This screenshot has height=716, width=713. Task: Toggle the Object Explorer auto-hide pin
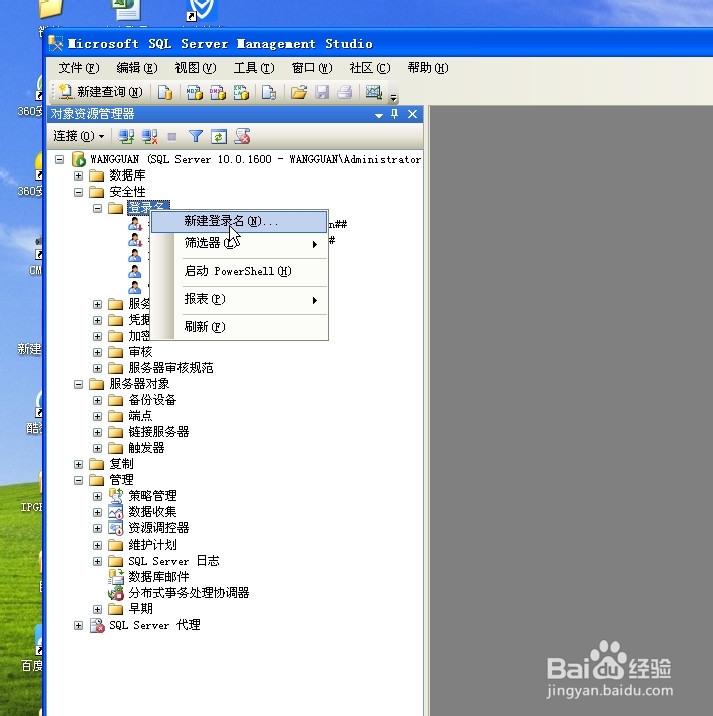point(395,114)
